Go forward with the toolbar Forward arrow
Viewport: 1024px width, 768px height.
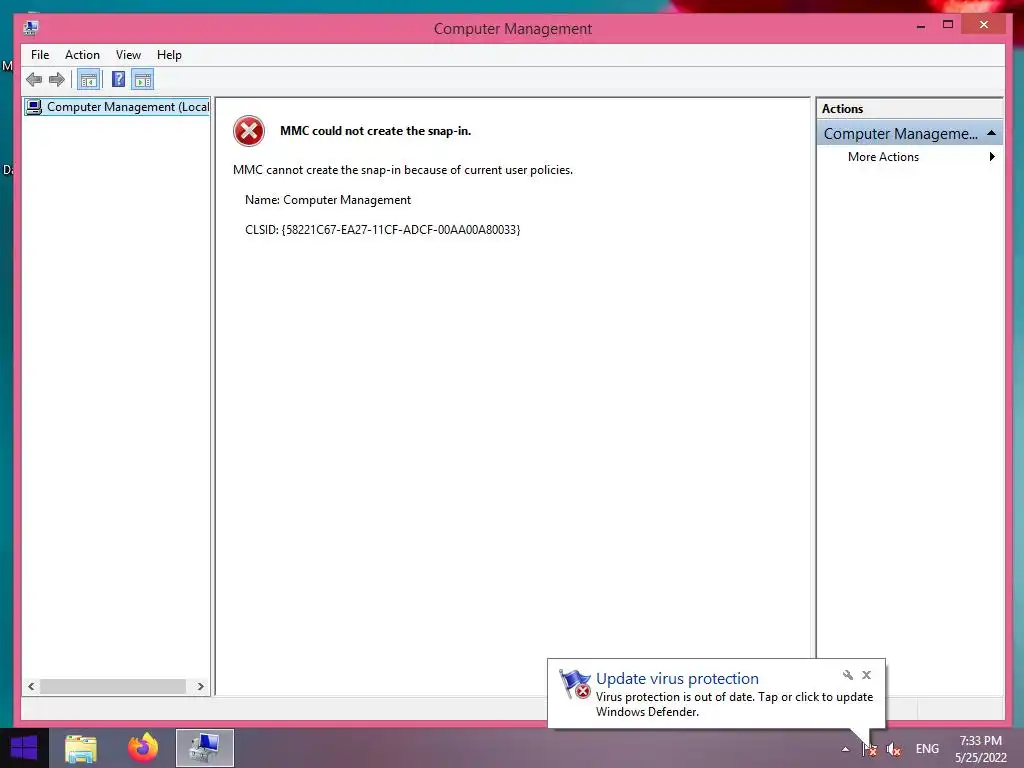pos(57,80)
